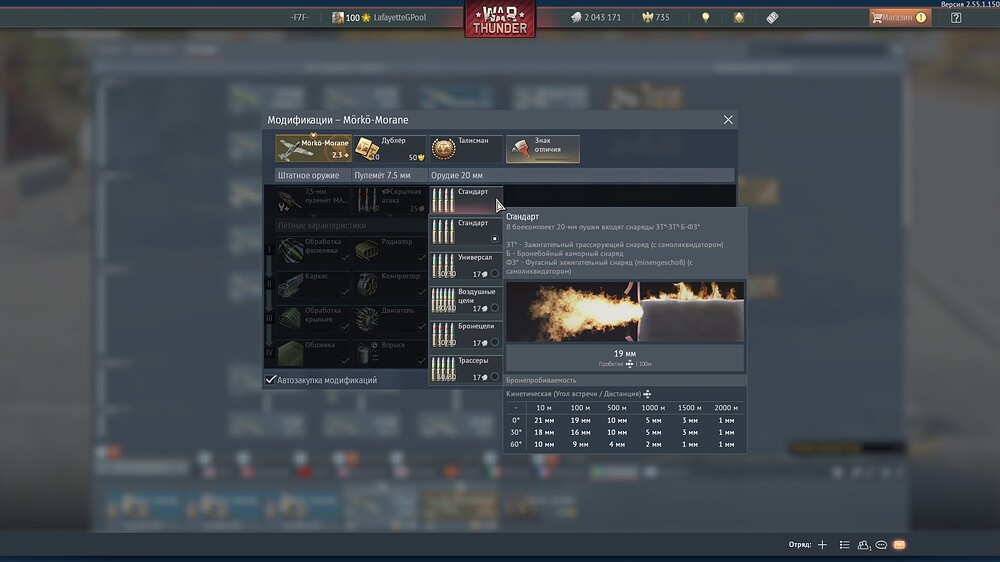Open the items ticket icon in top bar

(772, 18)
